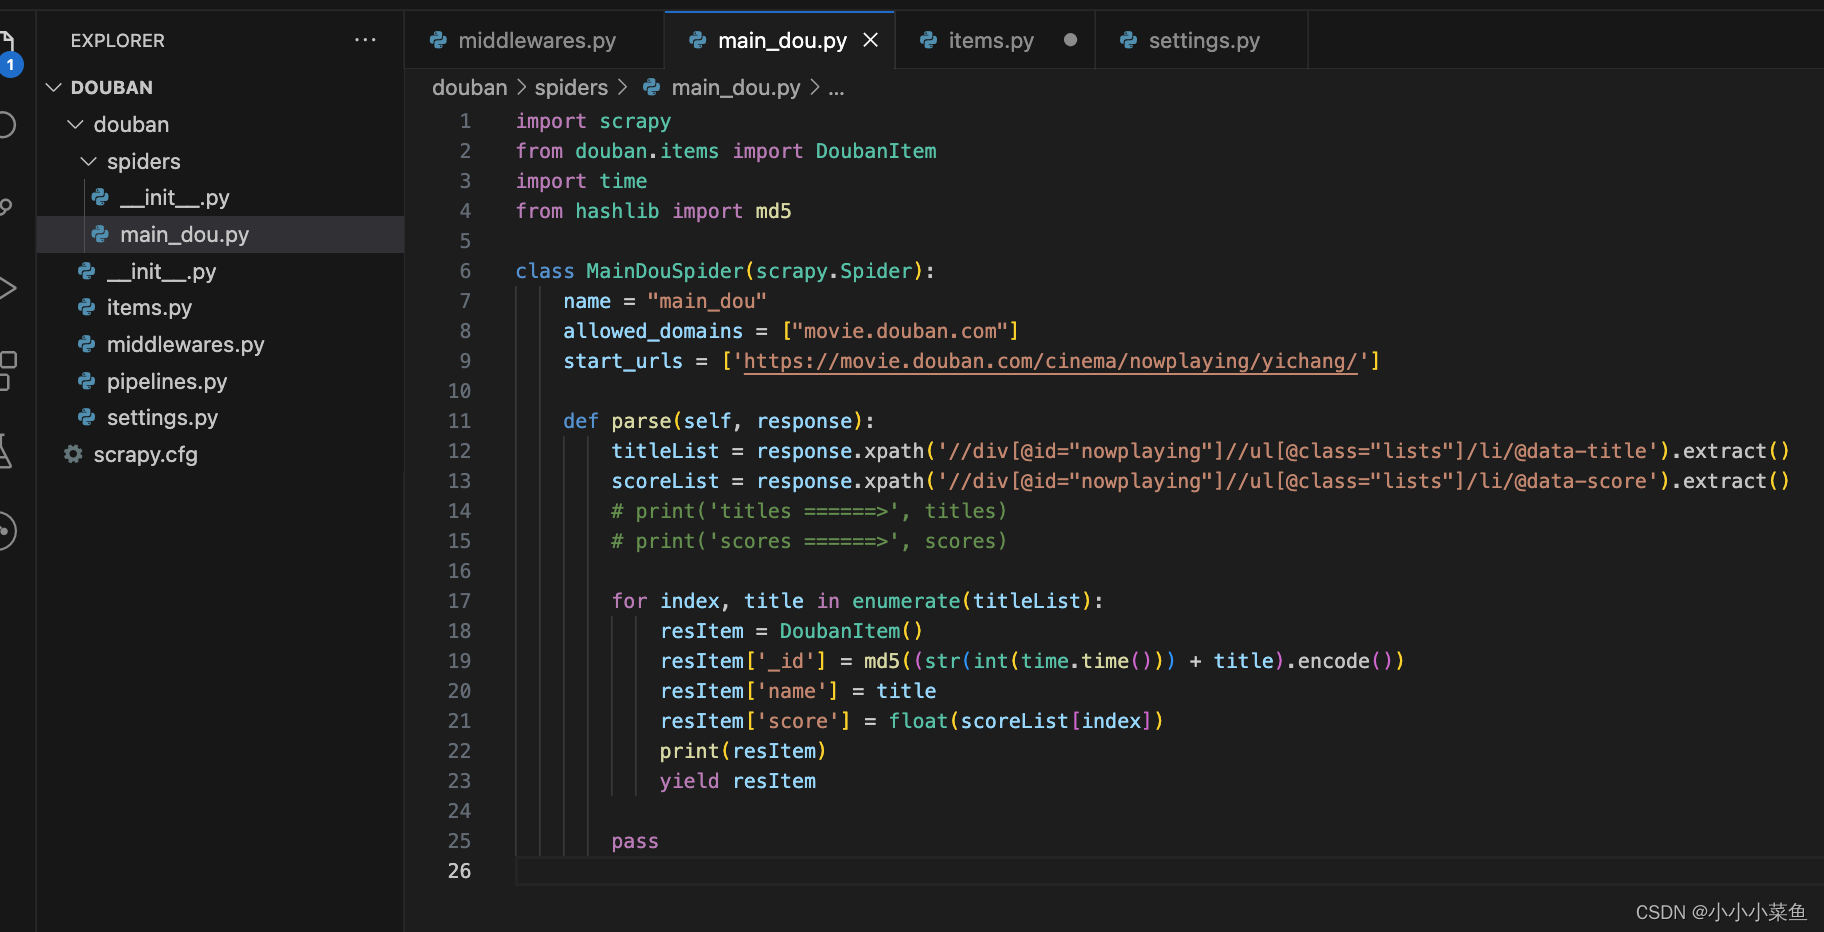Click 'parse' method name on line 11
The height and width of the screenshot is (932, 1824).
tap(641, 421)
